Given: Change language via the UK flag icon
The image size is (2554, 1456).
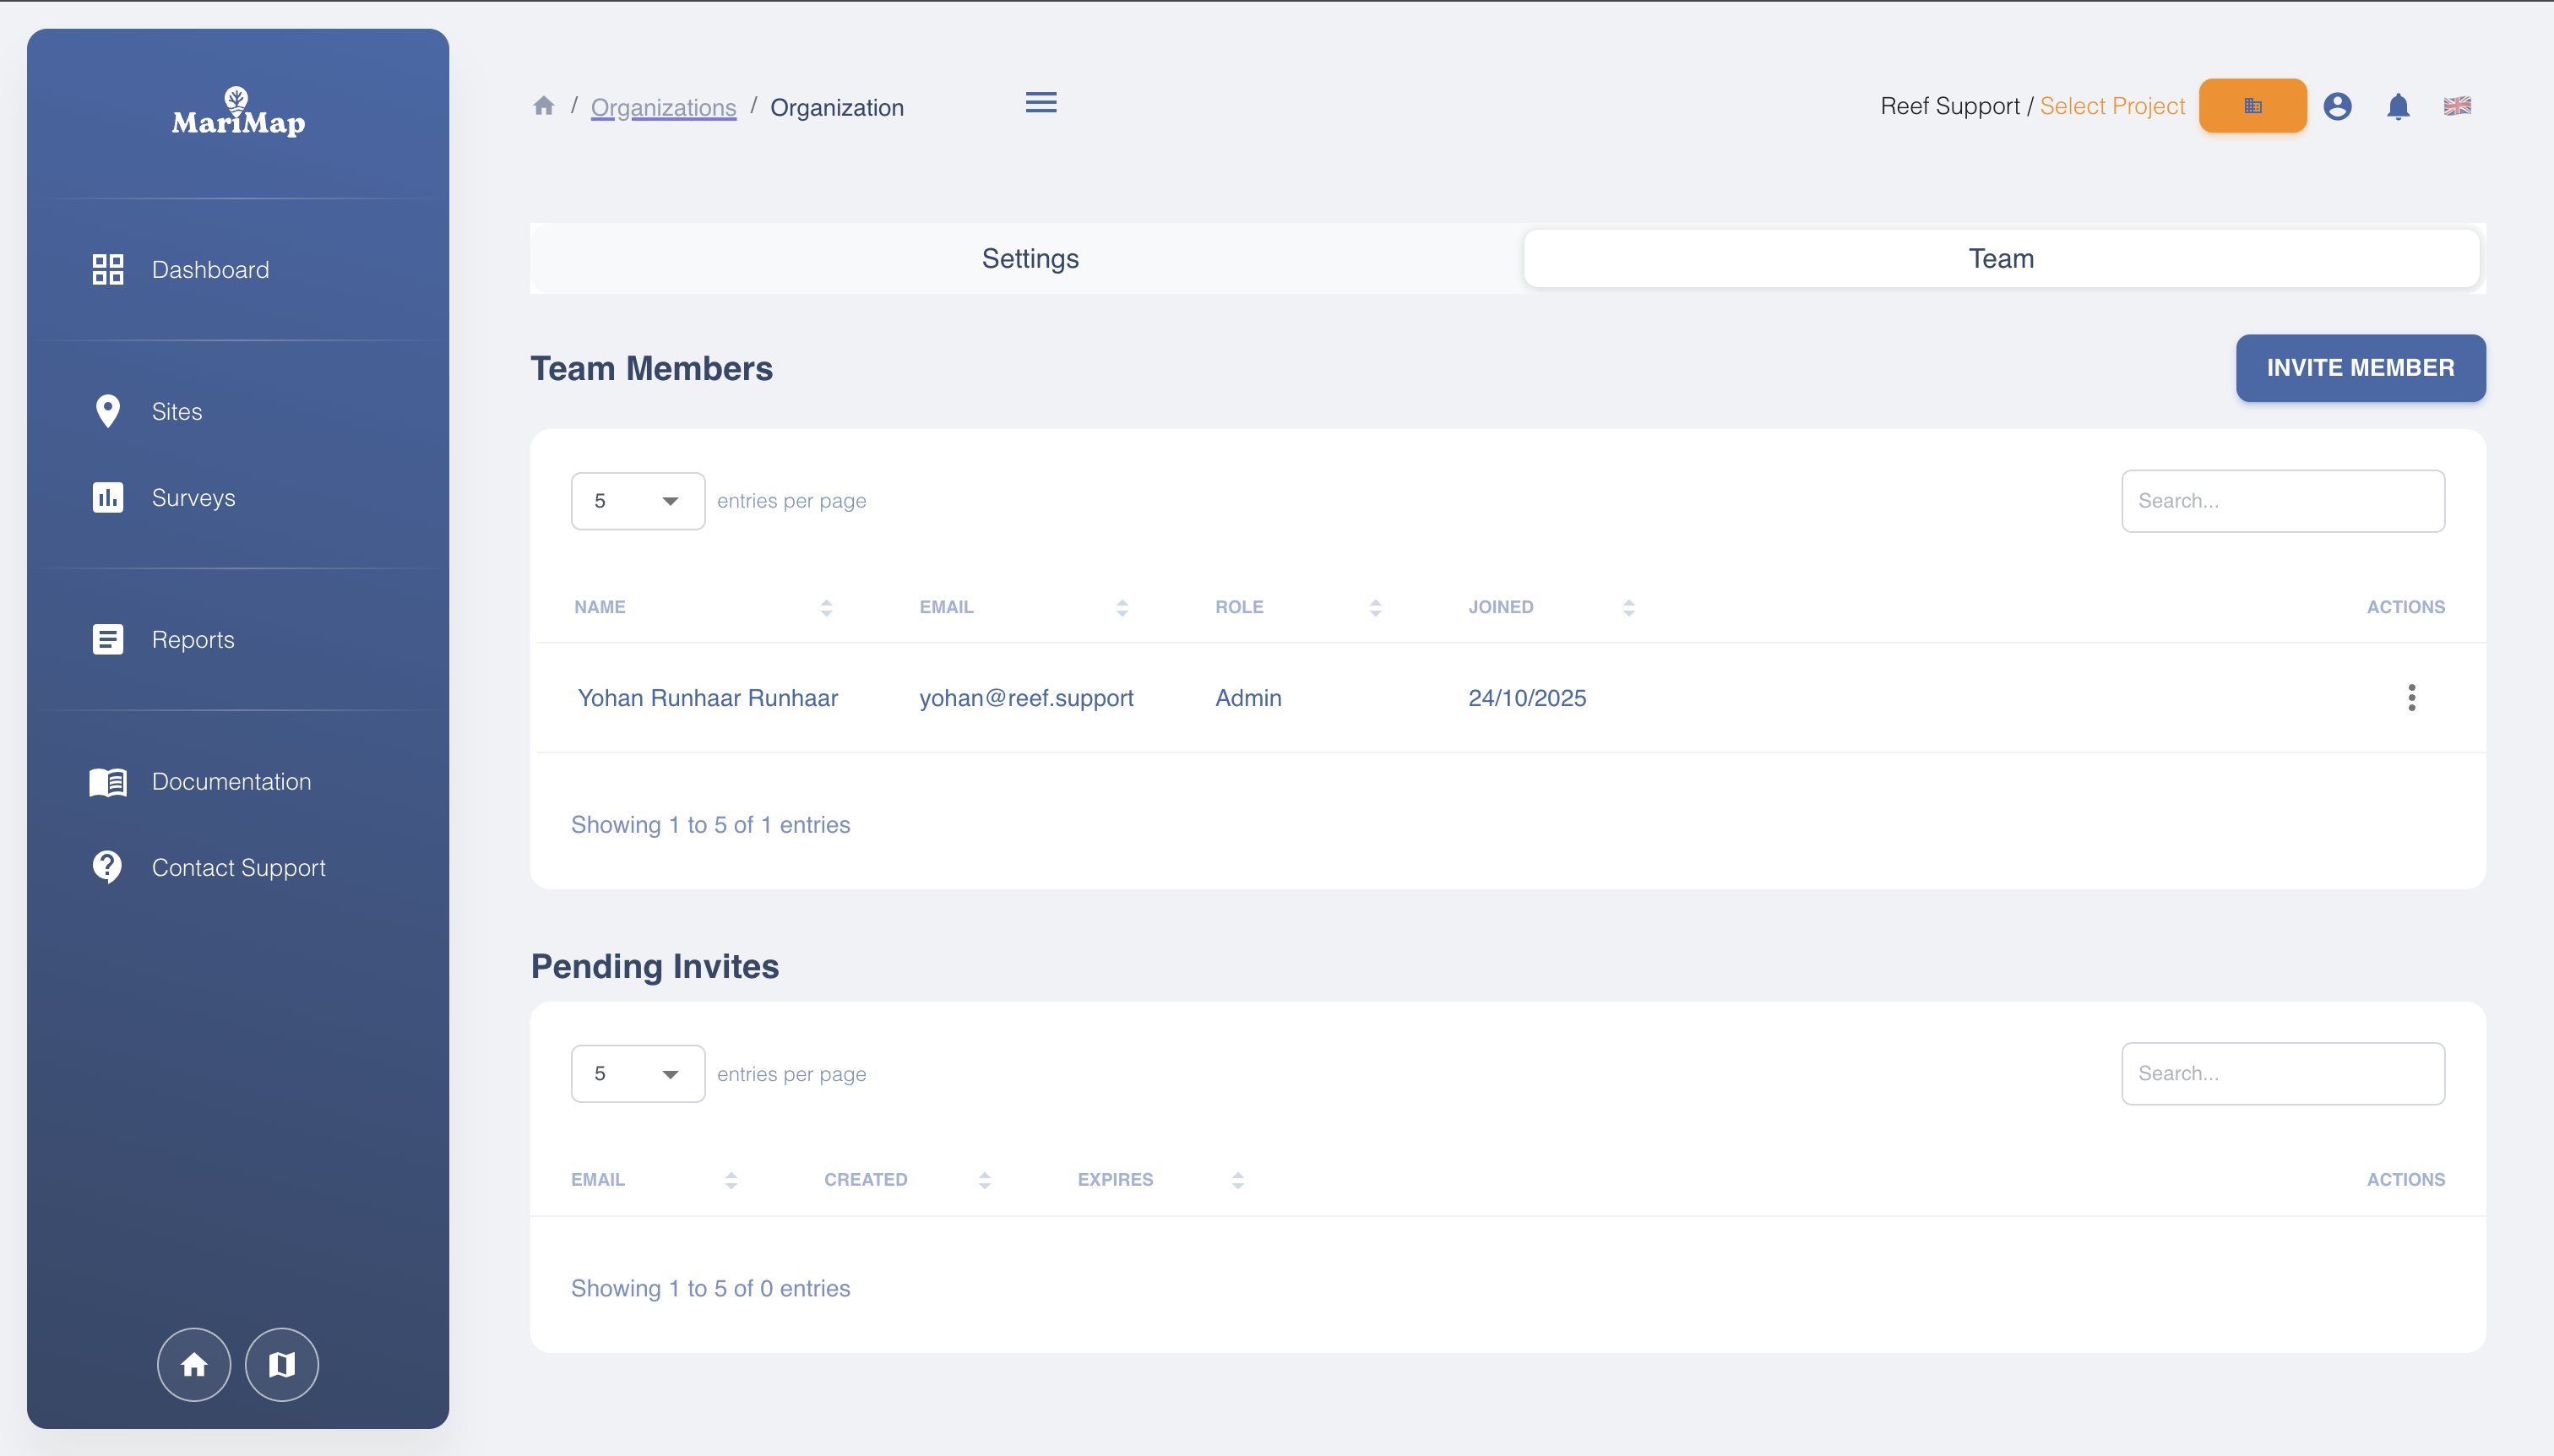Looking at the screenshot, I should click(x=2458, y=106).
